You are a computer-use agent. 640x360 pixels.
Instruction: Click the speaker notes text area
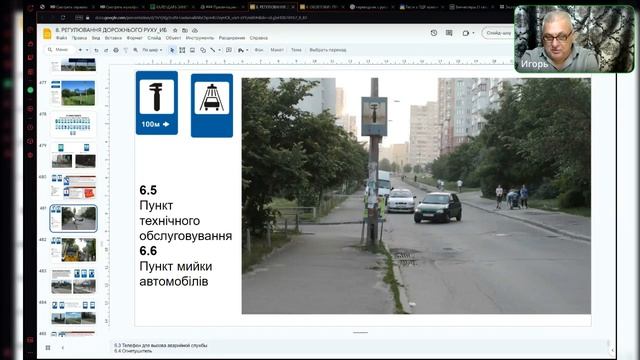(359, 348)
